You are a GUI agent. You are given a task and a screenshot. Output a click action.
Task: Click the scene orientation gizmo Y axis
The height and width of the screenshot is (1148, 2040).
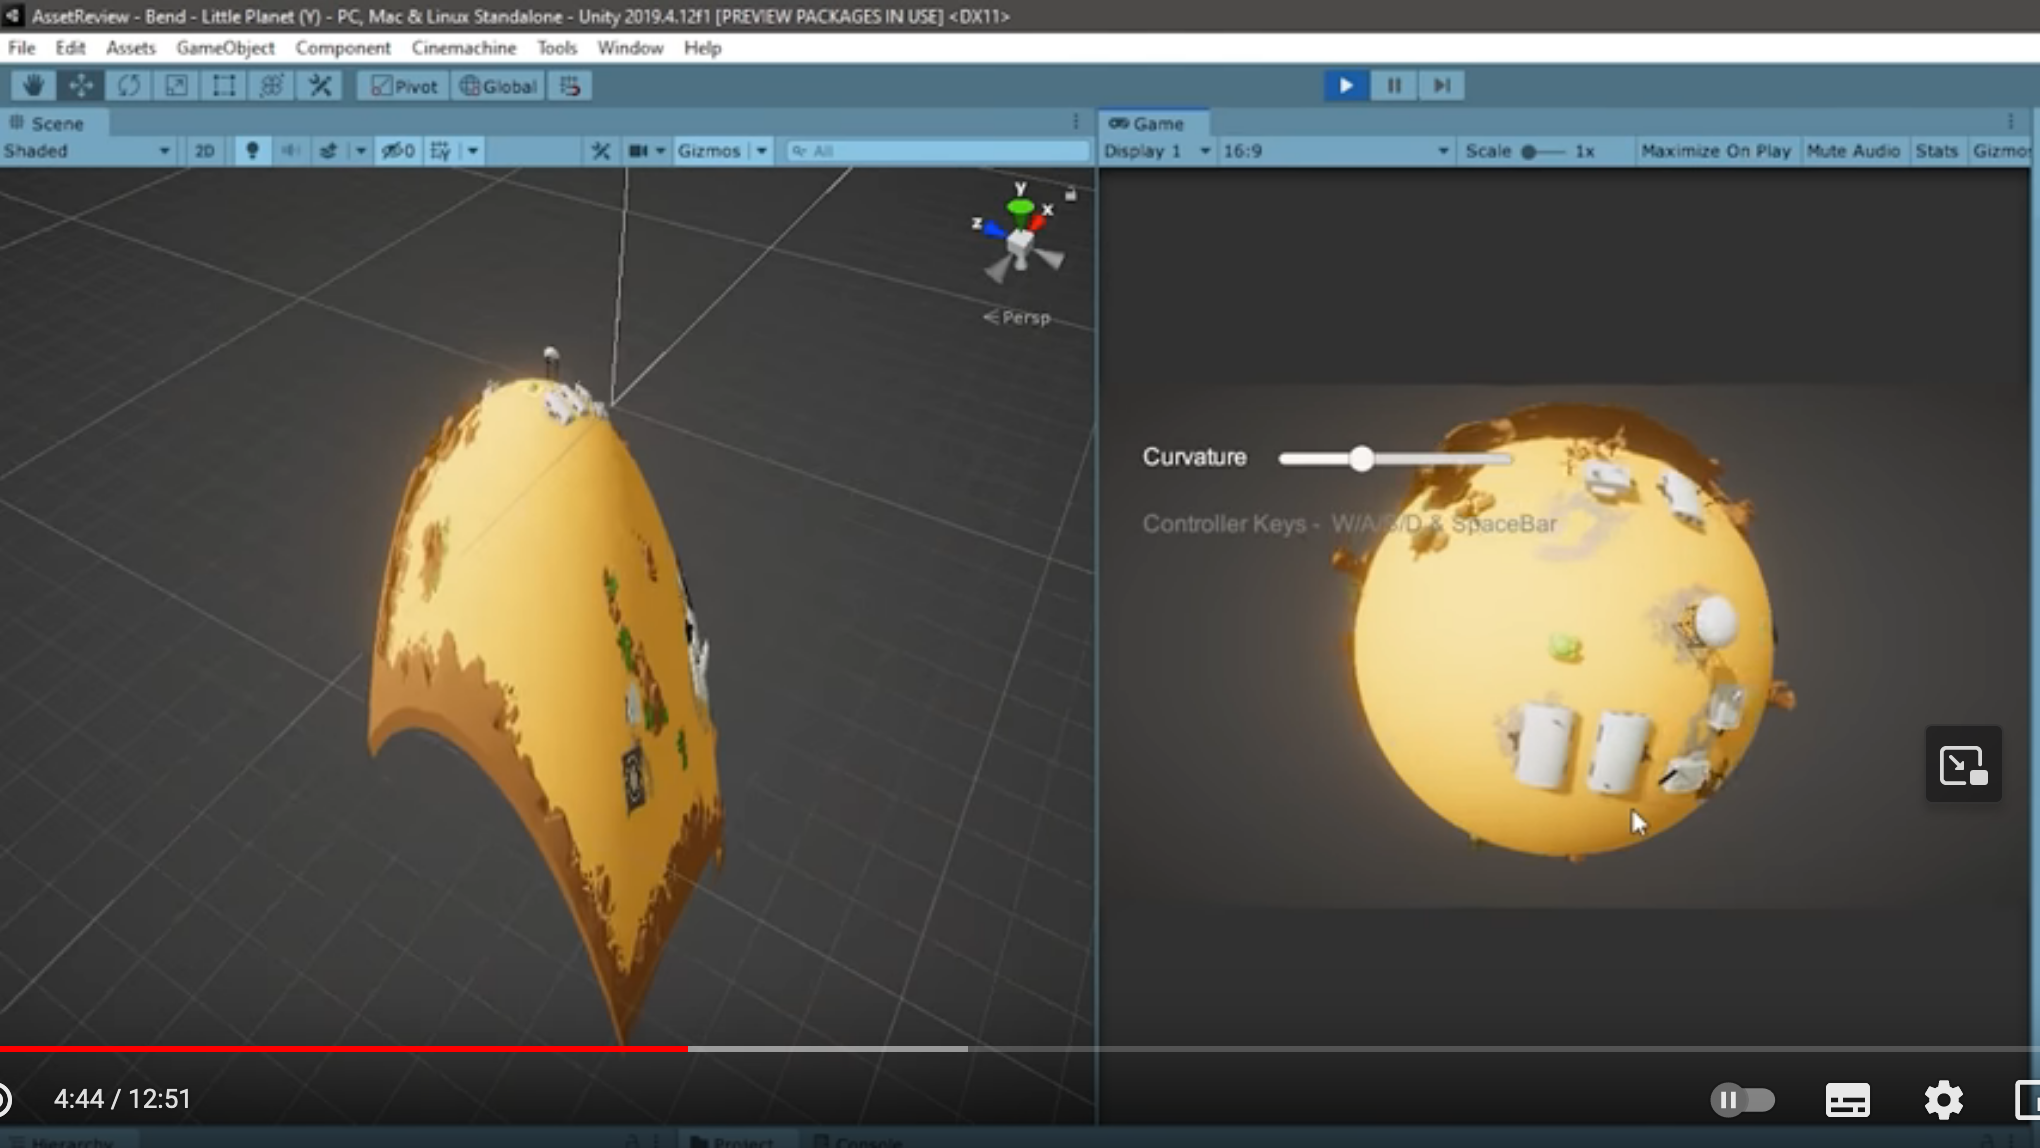pos(1020,206)
